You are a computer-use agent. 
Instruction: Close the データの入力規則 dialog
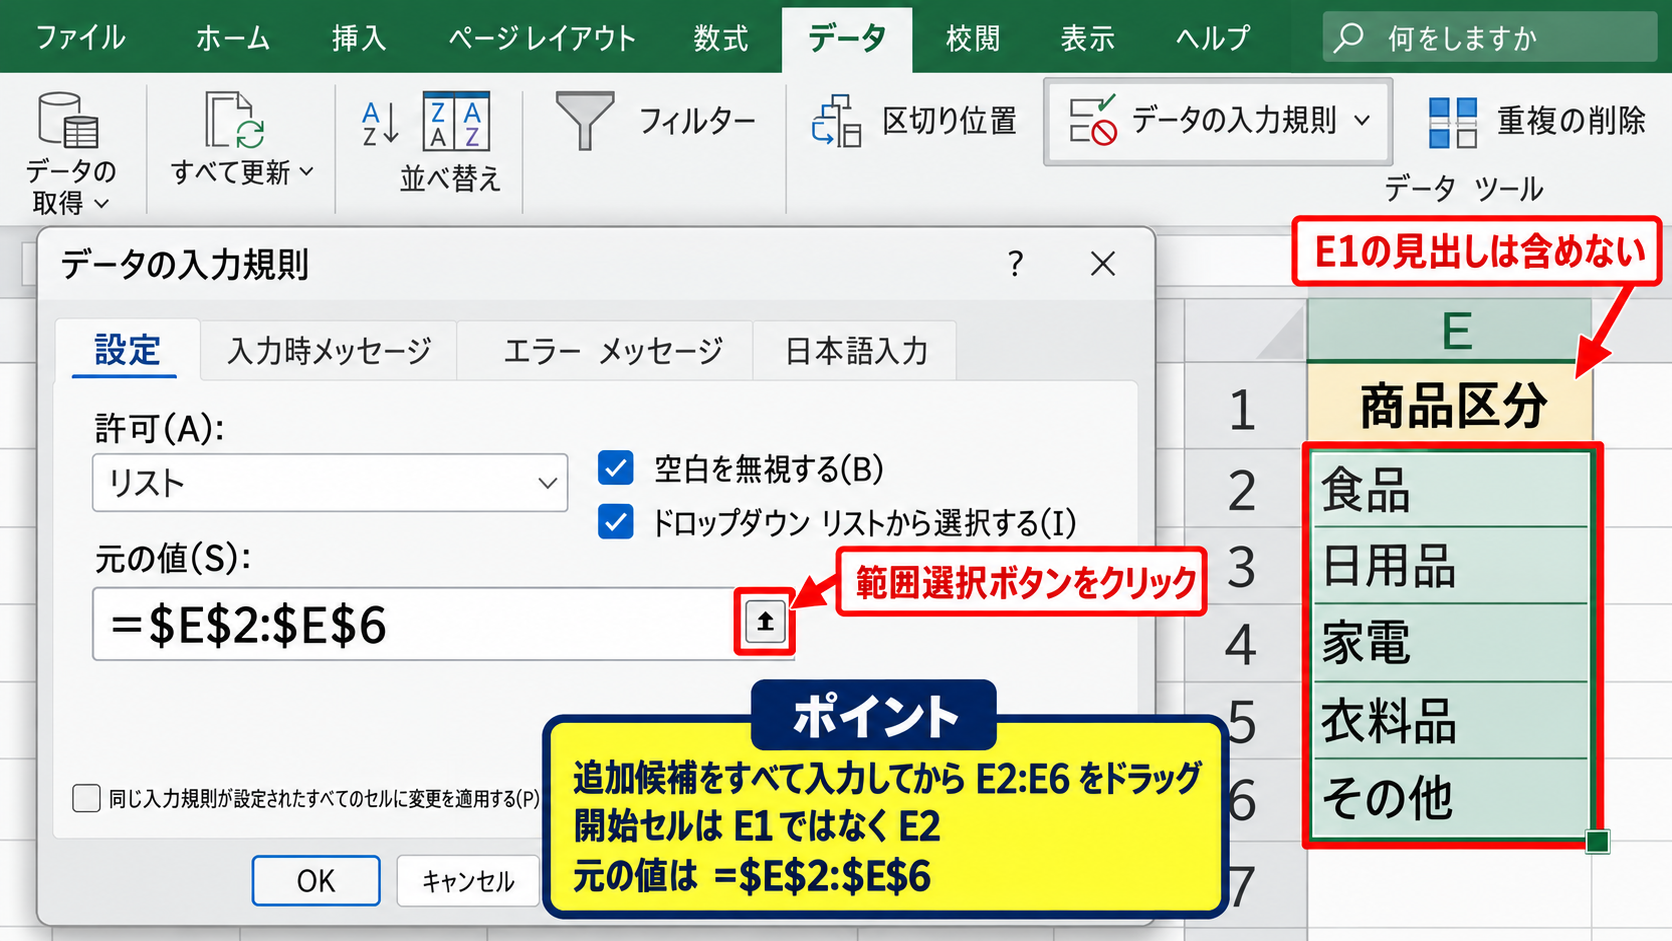pos(1103,264)
